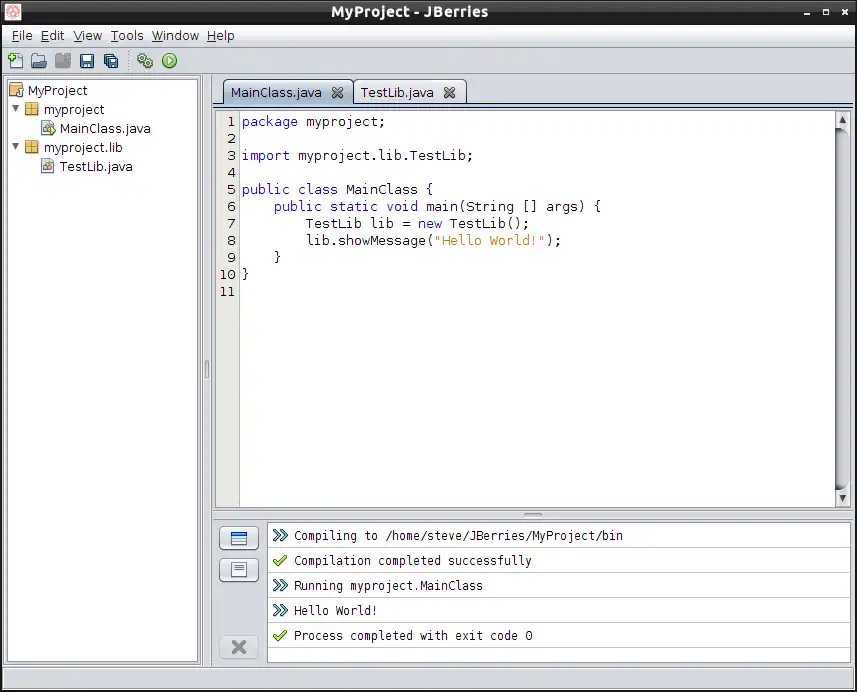Close the TestLib.java tab
857x692 pixels.
[449, 92]
